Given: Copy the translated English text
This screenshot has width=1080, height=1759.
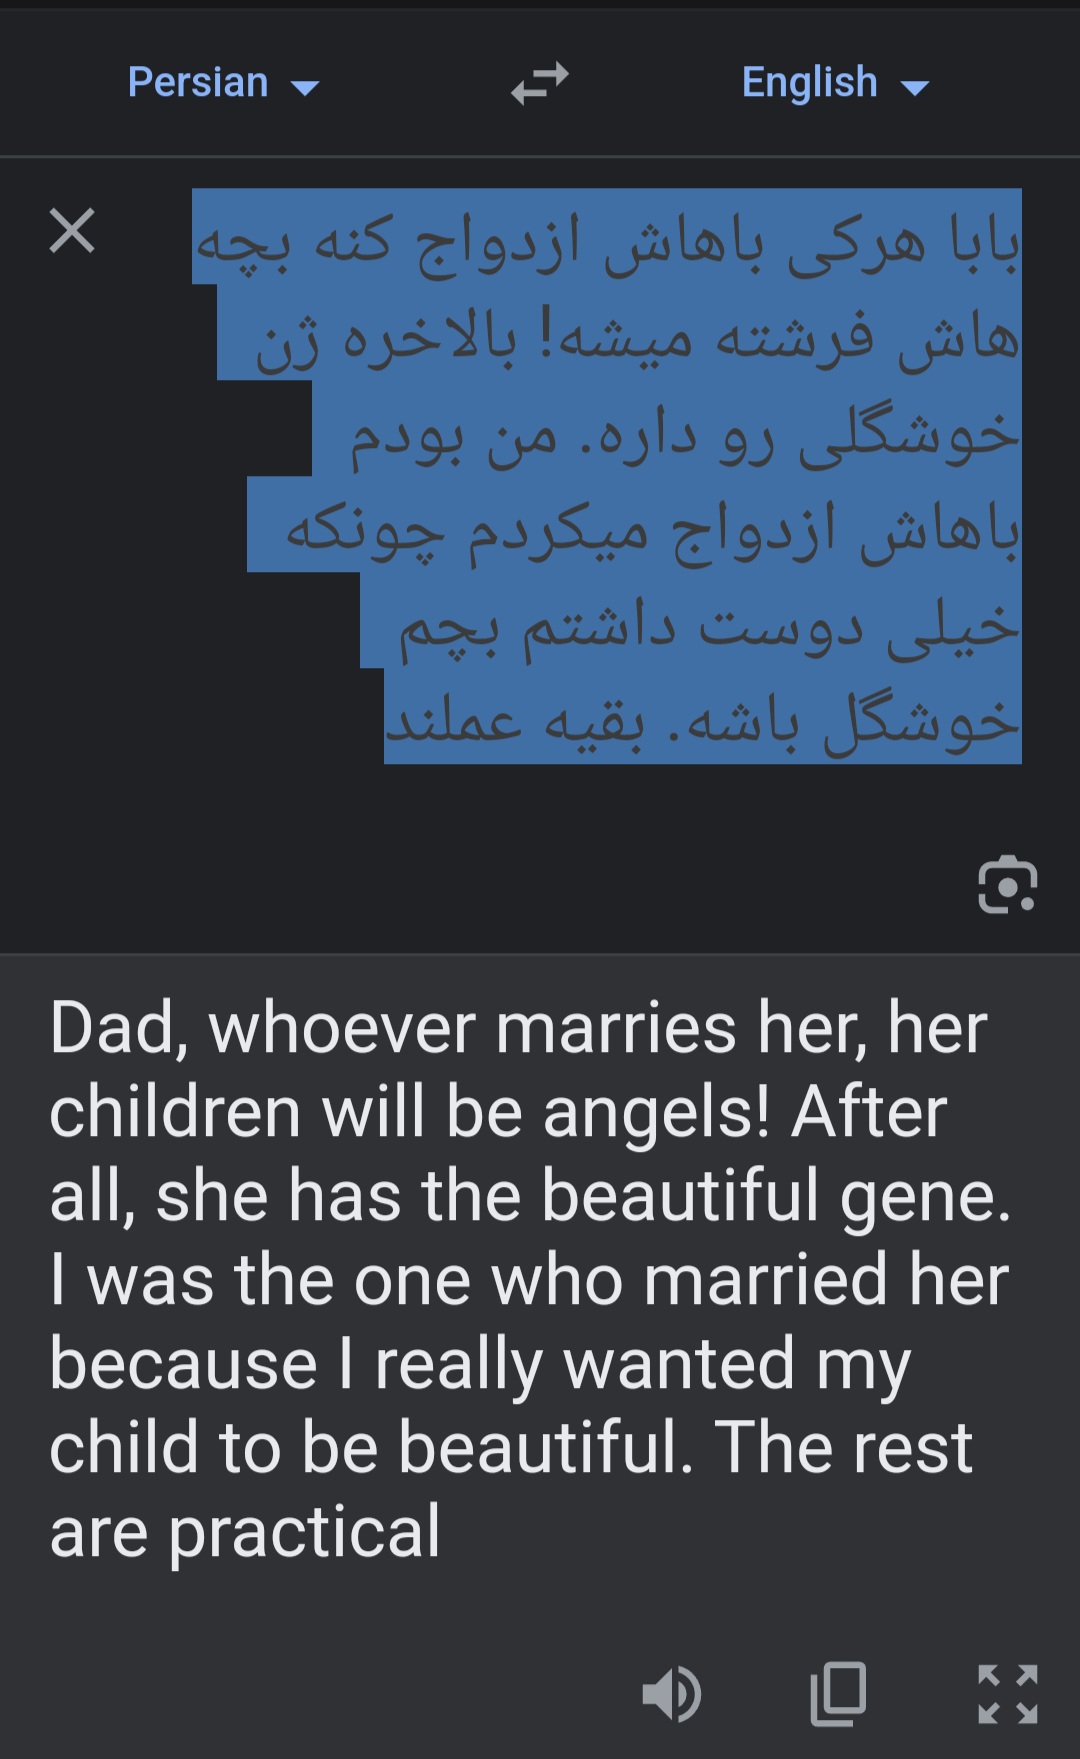Looking at the screenshot, I should [838, 1694].
